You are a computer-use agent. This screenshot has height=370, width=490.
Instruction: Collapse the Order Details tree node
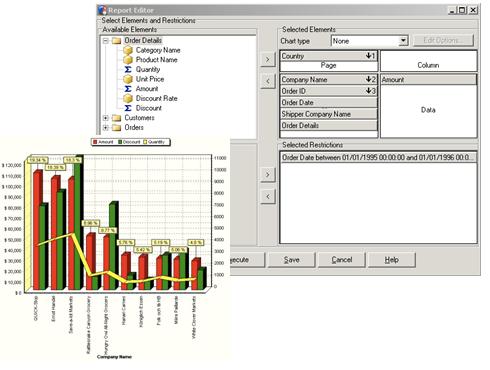[106, 41]
